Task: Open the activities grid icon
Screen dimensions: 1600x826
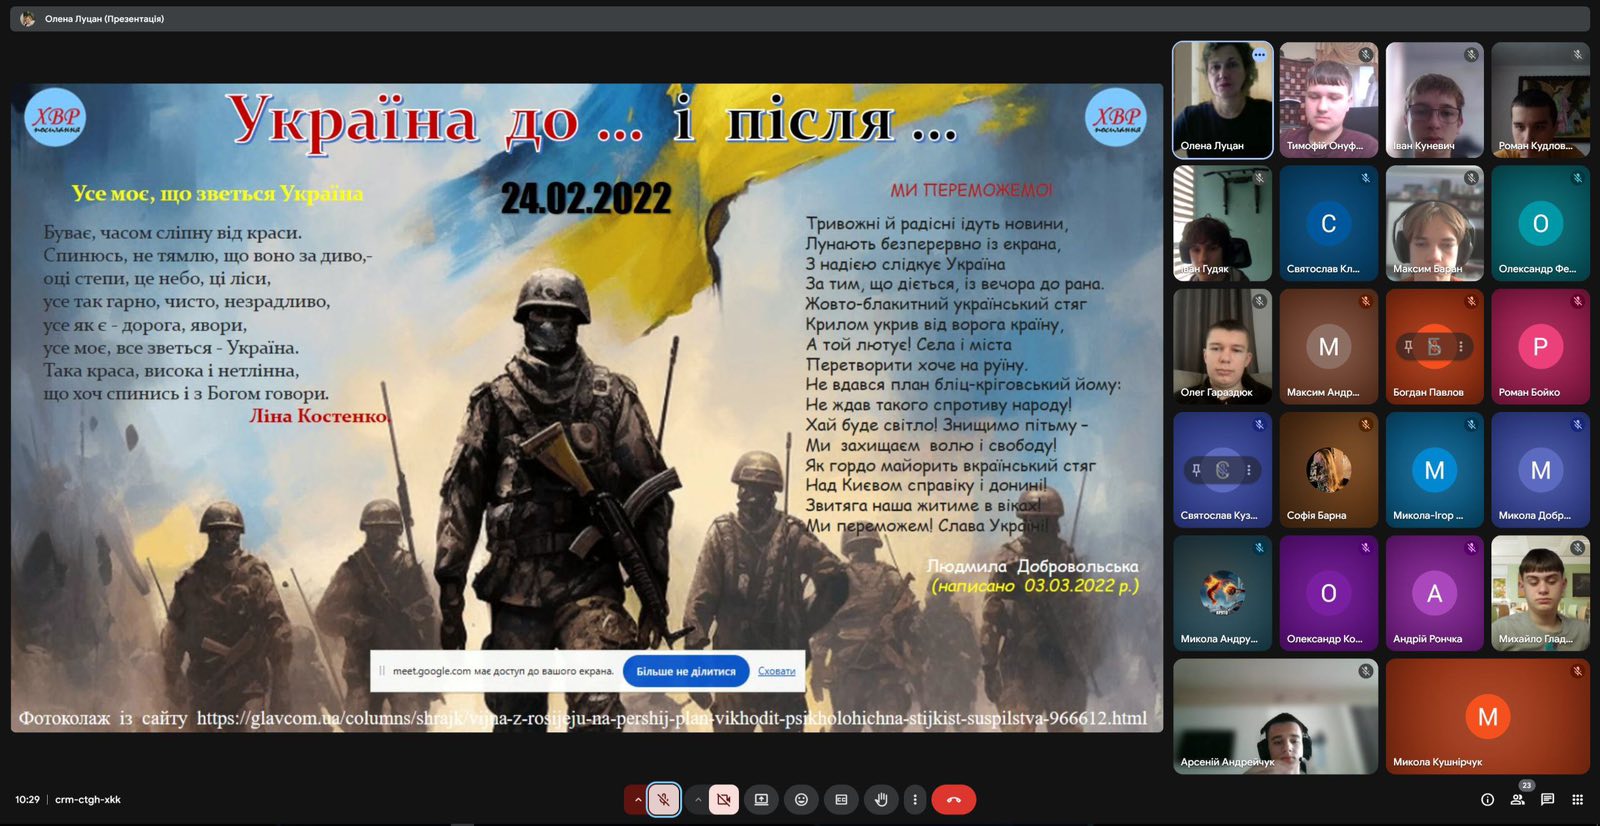Action: [x=1578, y=800]
